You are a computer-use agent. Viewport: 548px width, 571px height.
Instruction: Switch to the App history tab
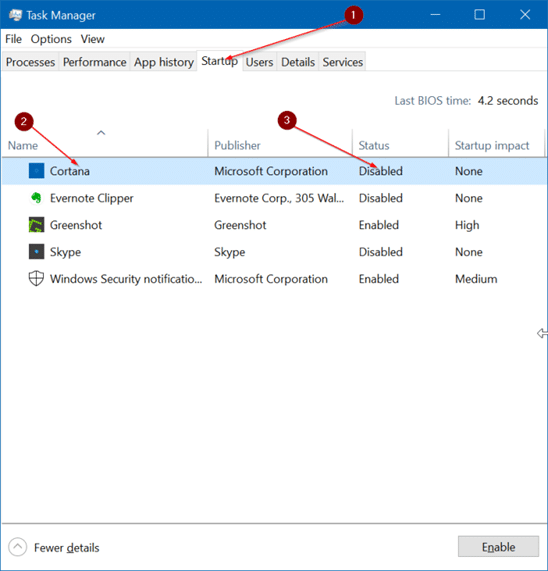click(x=163, y=62)
